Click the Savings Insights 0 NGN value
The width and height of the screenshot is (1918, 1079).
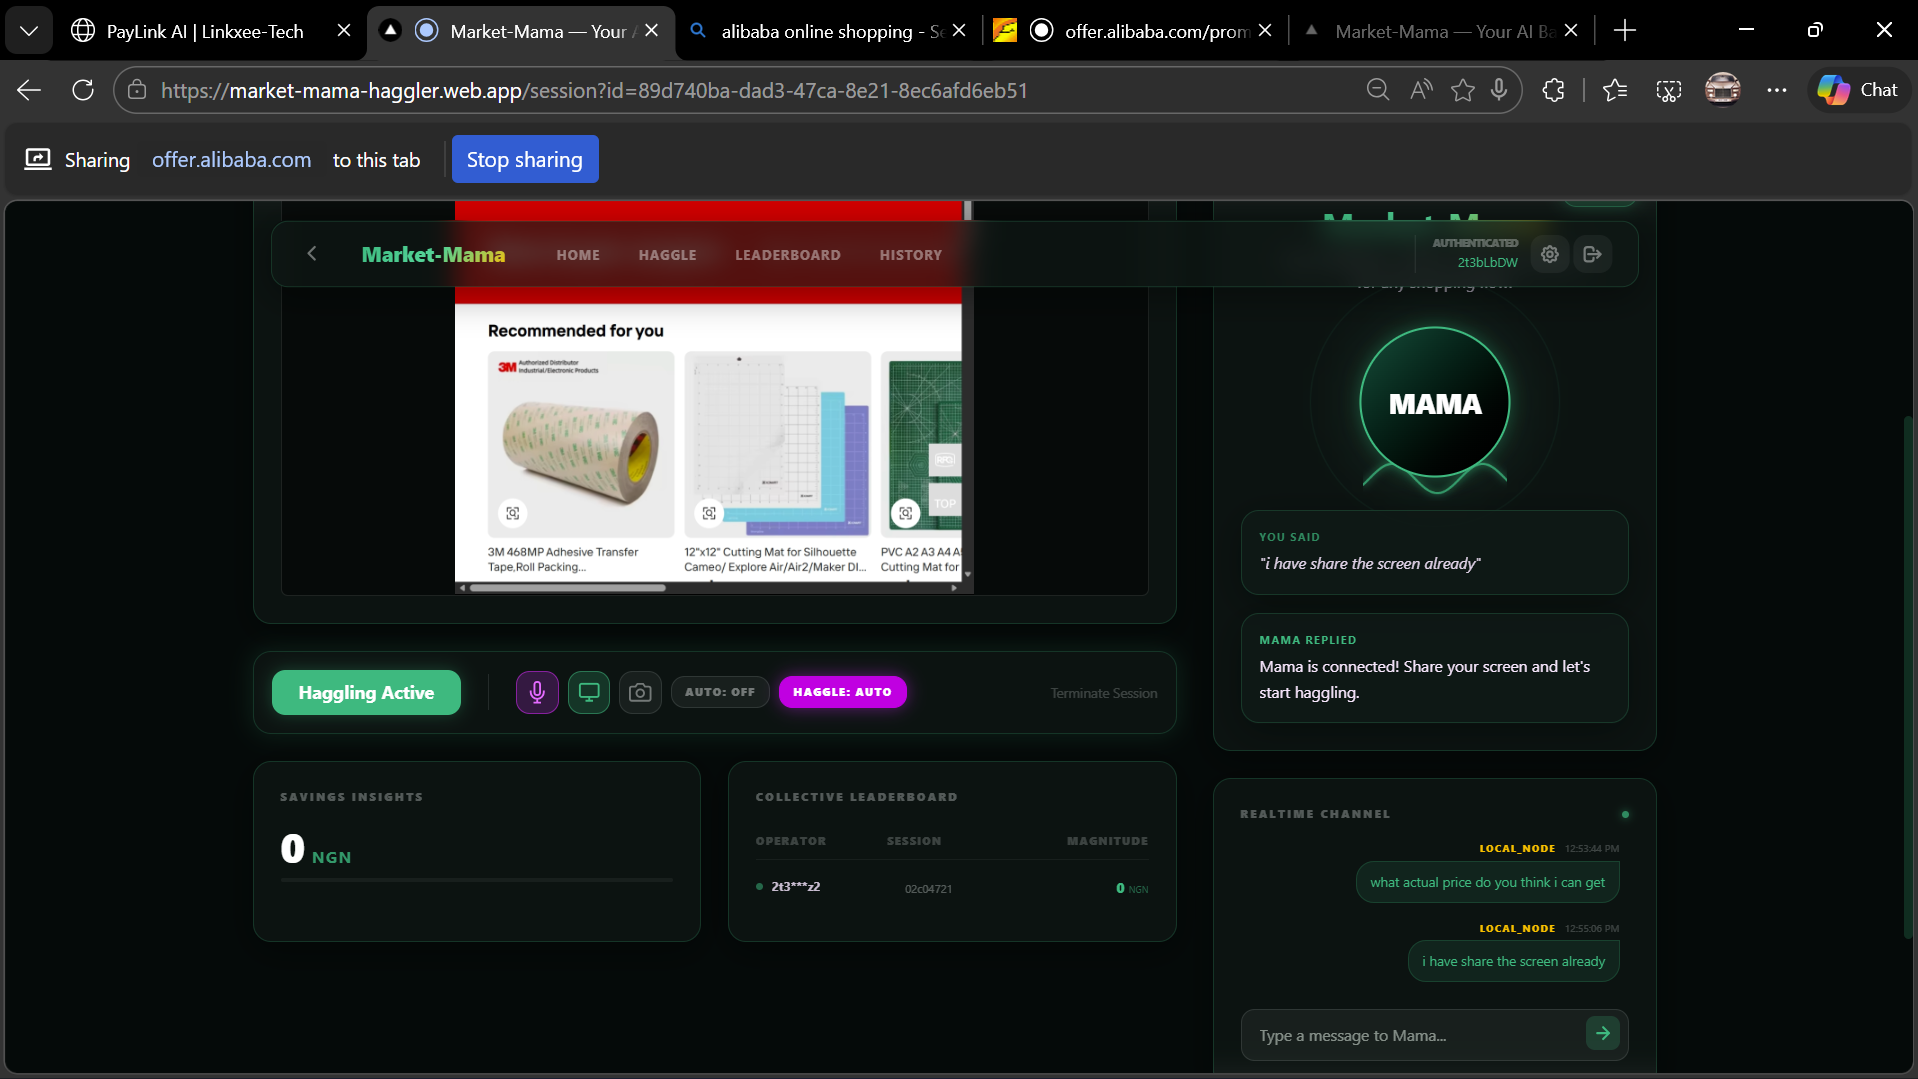316,850
